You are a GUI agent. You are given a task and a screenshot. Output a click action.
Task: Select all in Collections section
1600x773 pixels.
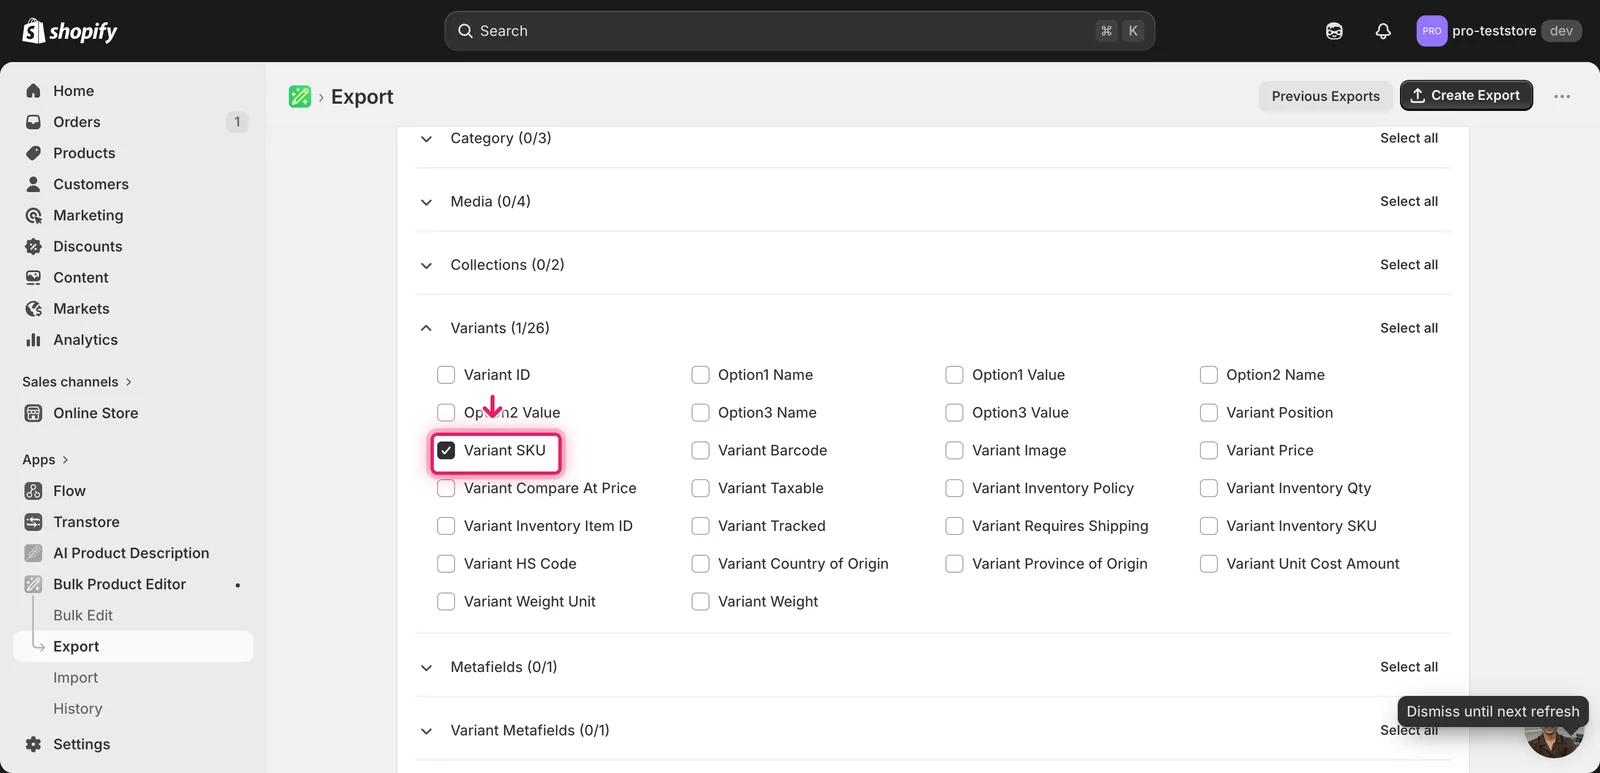click(x=1409, y=265)
